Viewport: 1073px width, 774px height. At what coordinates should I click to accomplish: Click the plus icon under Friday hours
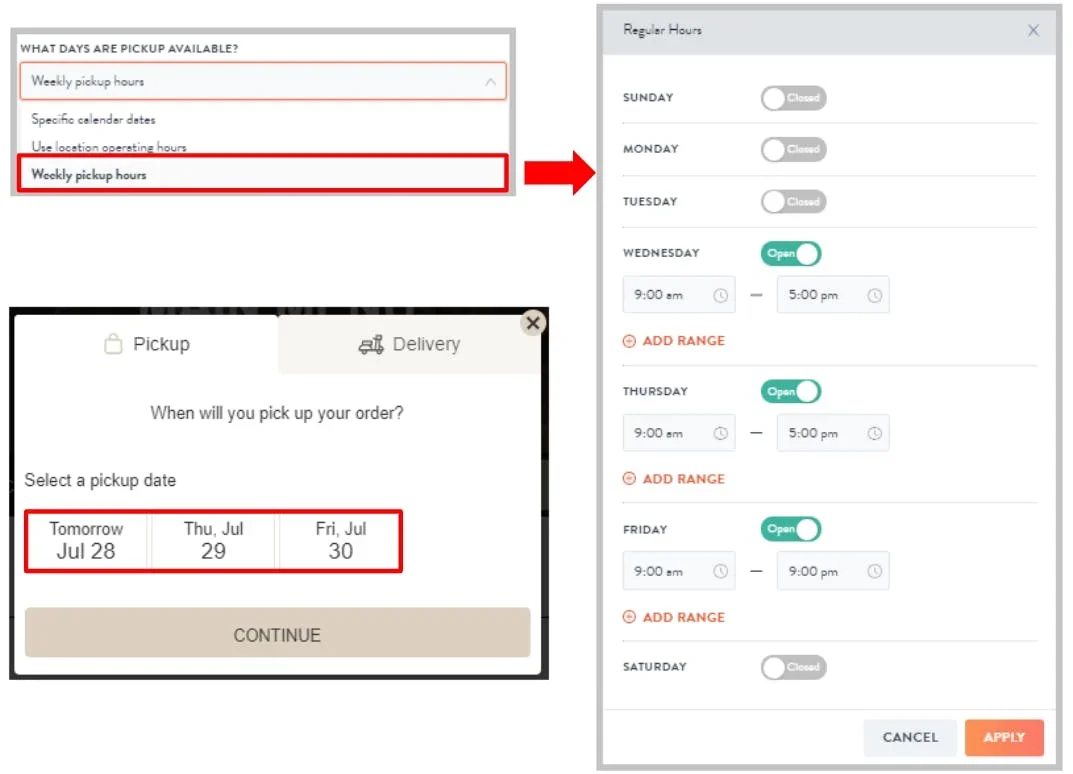click(x=629, y=617)
